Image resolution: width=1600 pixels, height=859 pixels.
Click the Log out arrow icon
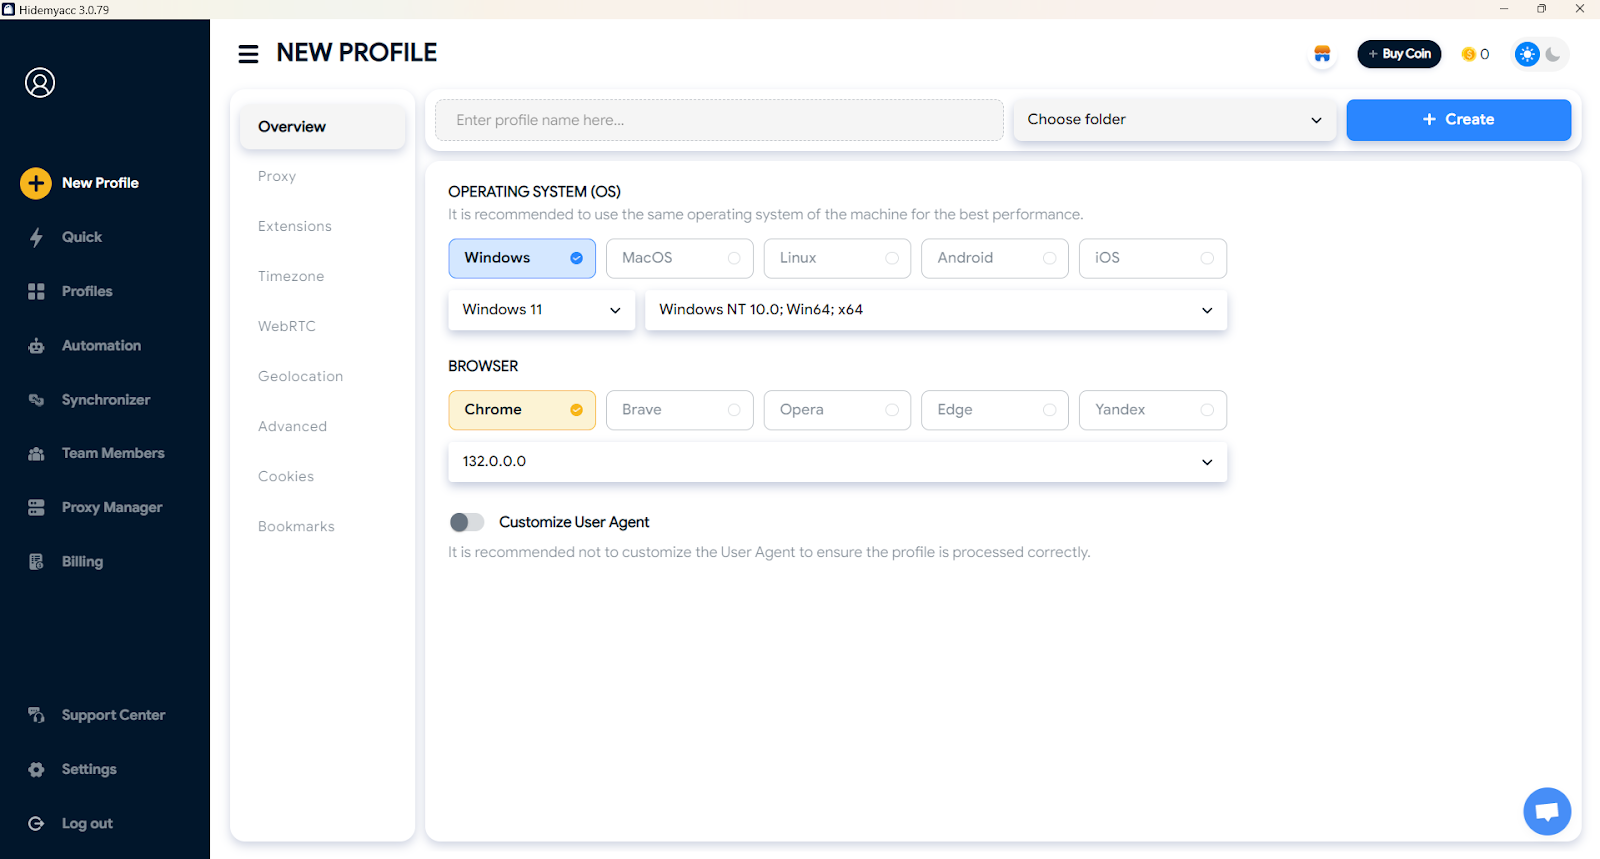pos(36,824)
